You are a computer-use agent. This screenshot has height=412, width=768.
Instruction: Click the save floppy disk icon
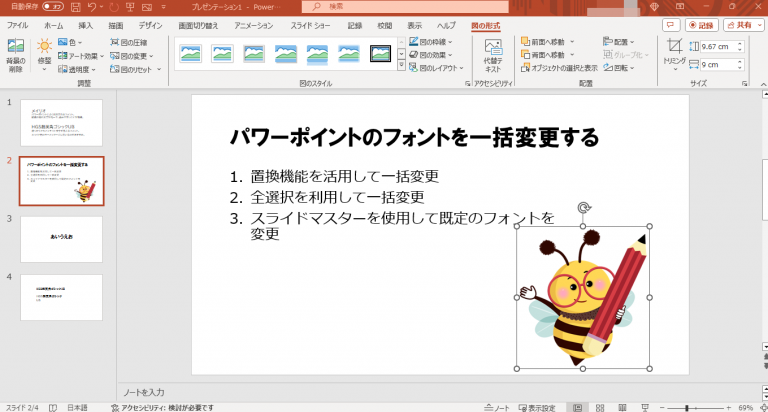[x=75, y=7]
